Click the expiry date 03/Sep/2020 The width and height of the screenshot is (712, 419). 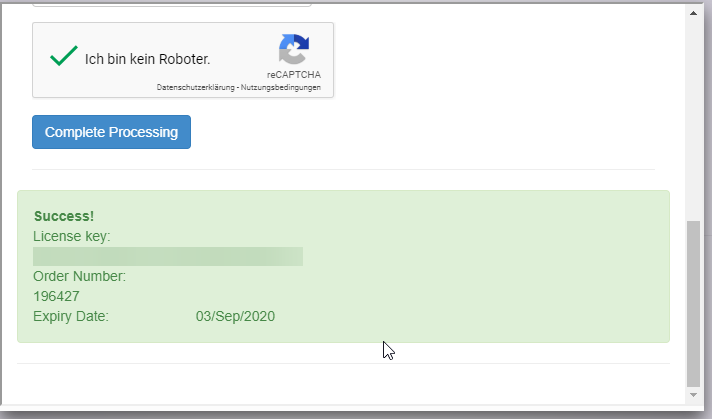pyautogui.click(x=235, y=316)
